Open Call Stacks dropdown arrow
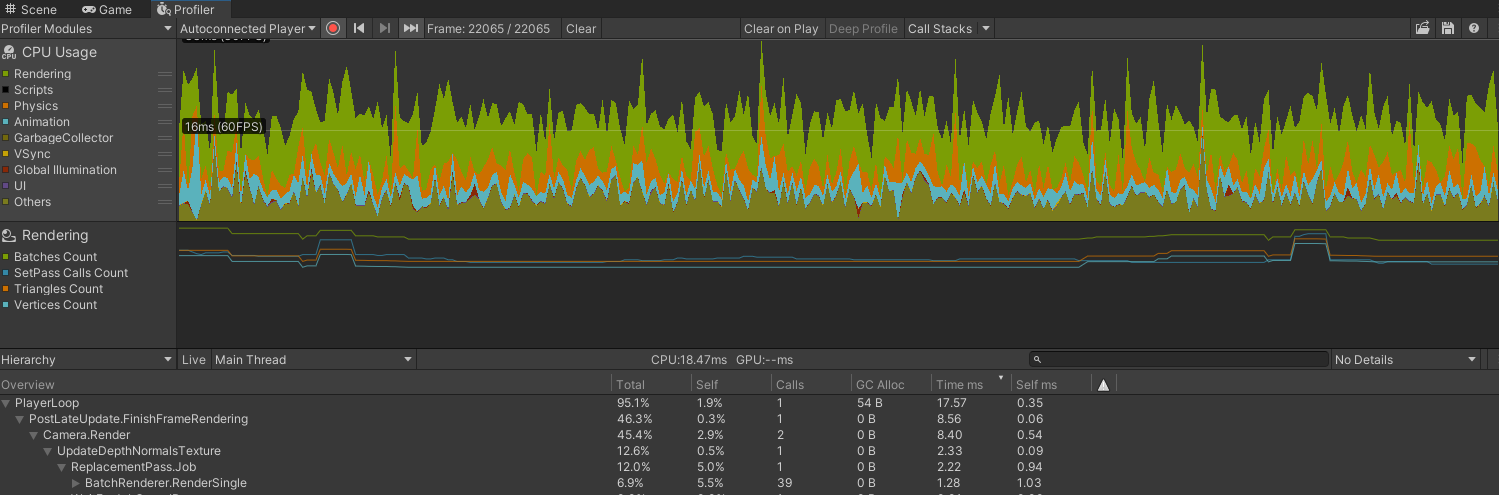 (x=986, y=29)
